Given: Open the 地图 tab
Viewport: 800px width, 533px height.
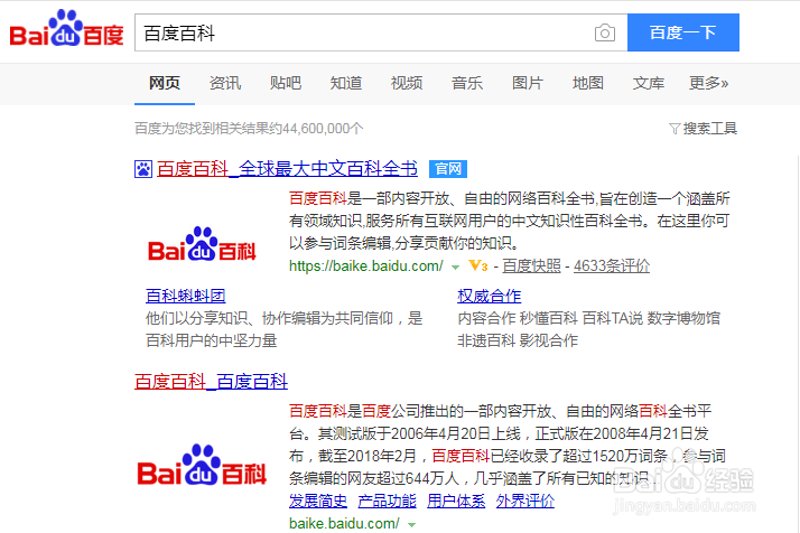Looking at the screenshot, I should click(588, 83).
